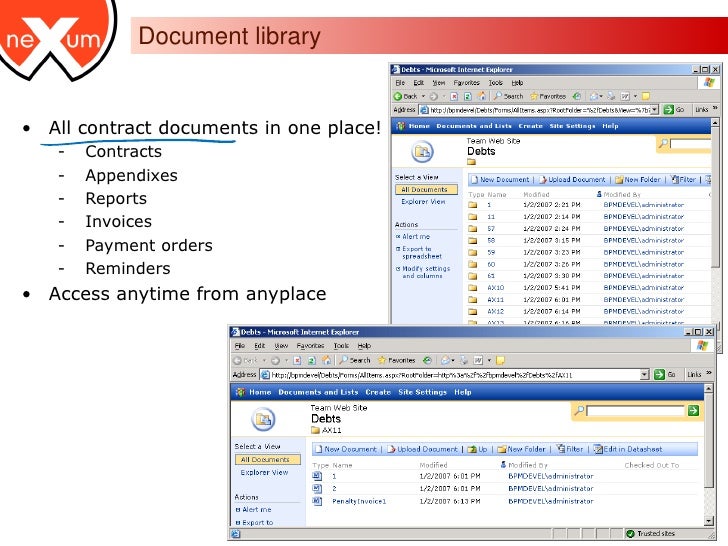Click Export to spreadsheet in rear window
This screenshot has width=728, height=546.
pyautogui.click(x=422, y=253)
